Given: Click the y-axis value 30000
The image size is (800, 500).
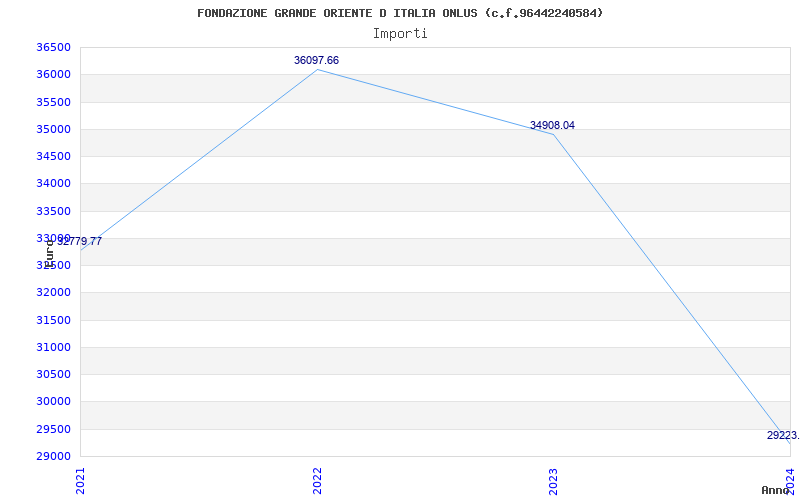Looking at the screenshot, I should coord(53,402).
